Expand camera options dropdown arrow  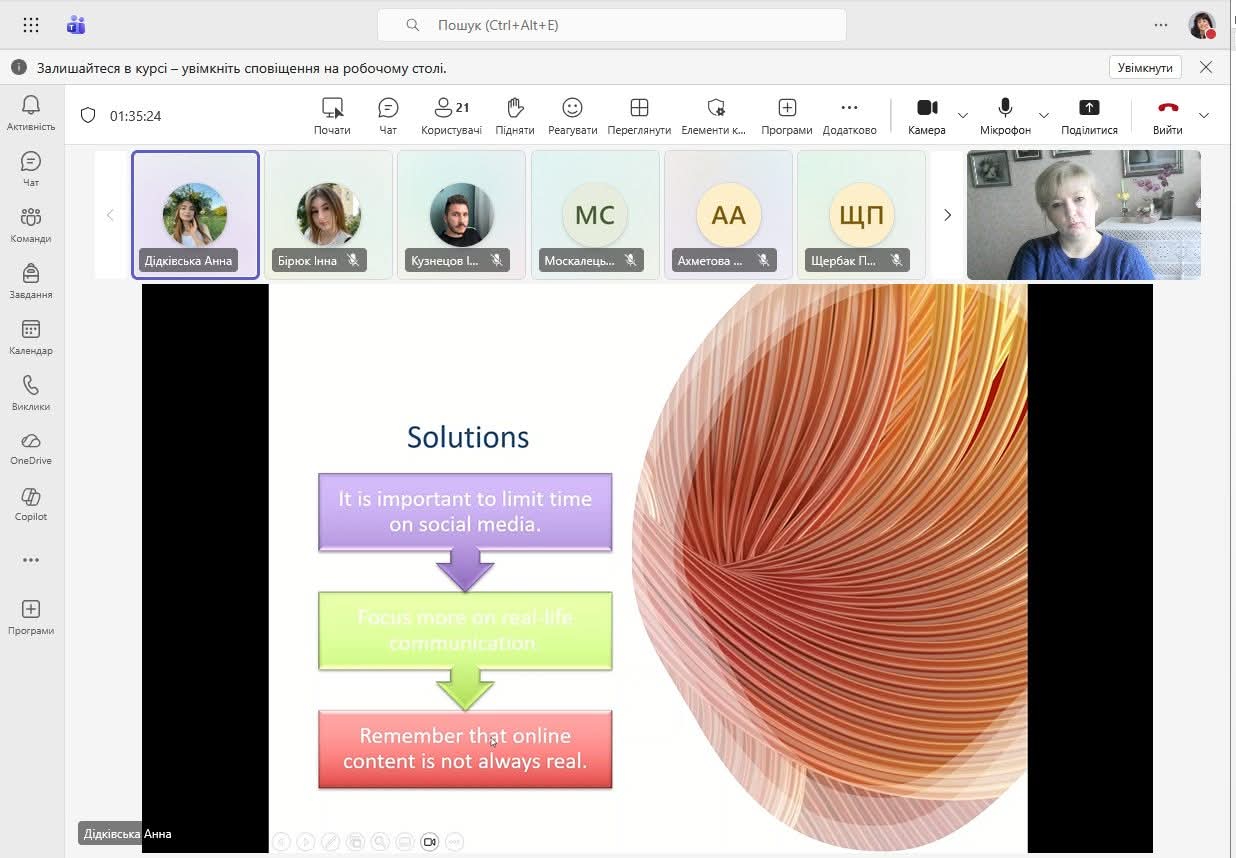963,116
